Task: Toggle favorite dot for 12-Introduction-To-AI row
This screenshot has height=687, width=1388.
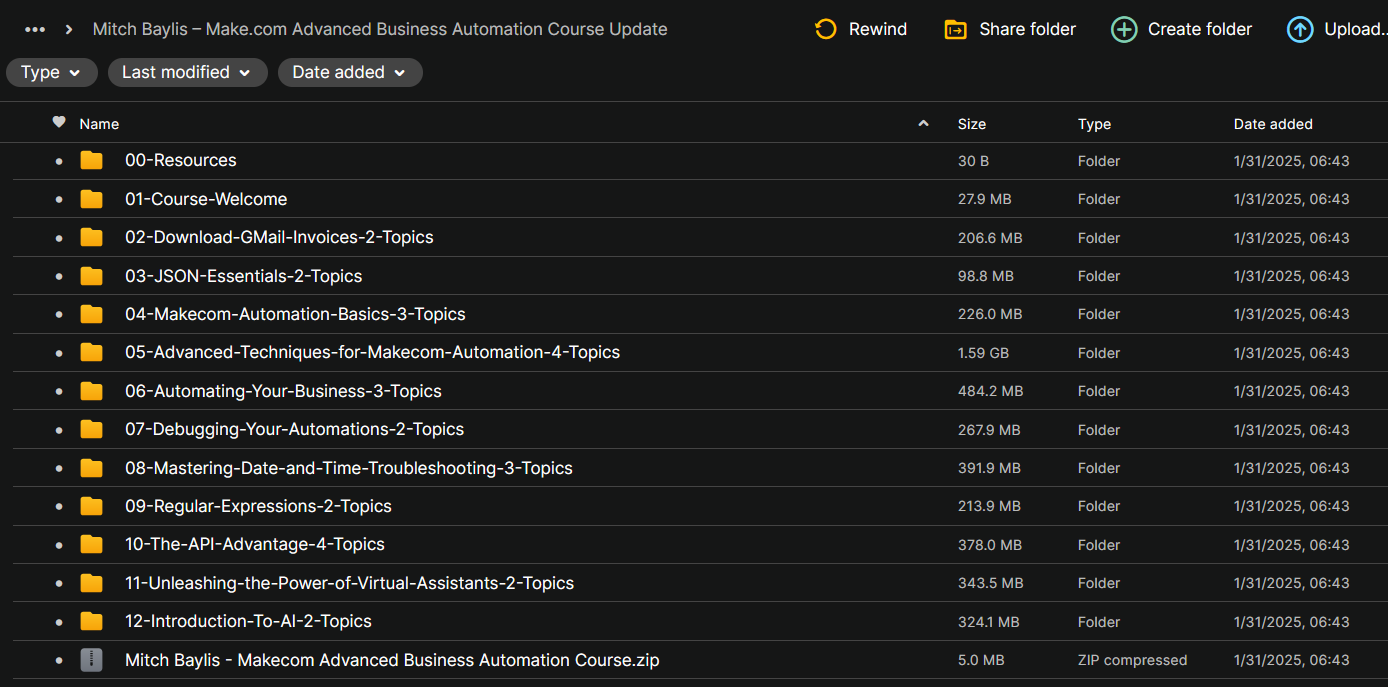Action: tap(59, 622)
